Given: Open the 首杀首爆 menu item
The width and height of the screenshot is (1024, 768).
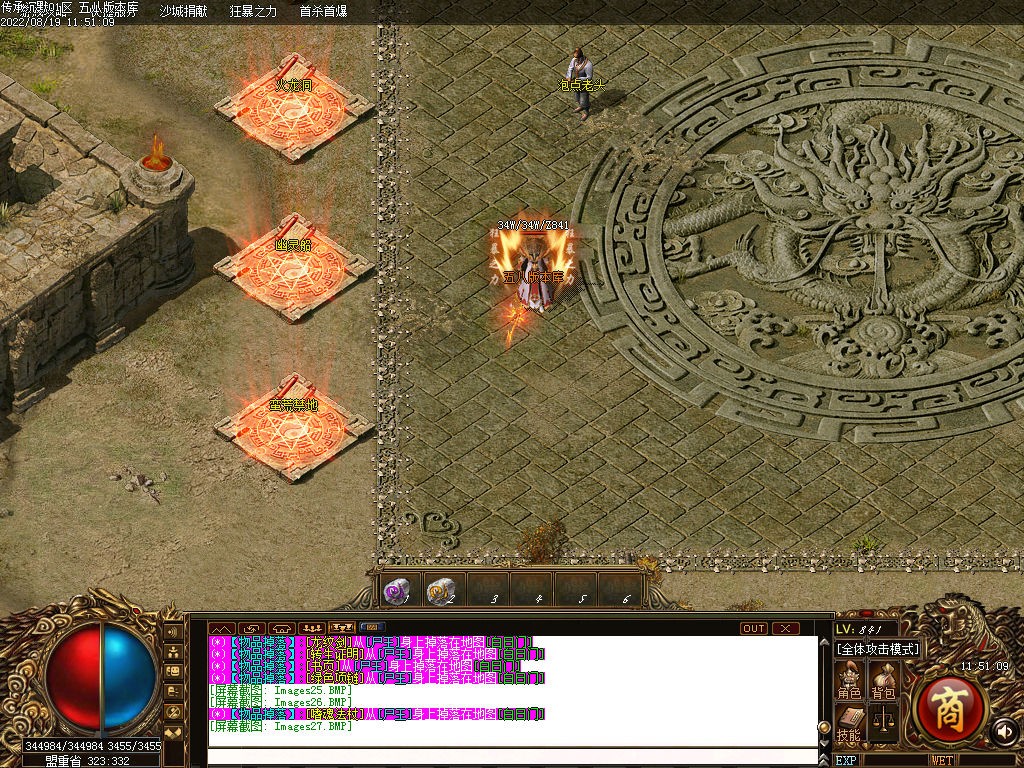Looking at the screenshot, I should point(323,11).
